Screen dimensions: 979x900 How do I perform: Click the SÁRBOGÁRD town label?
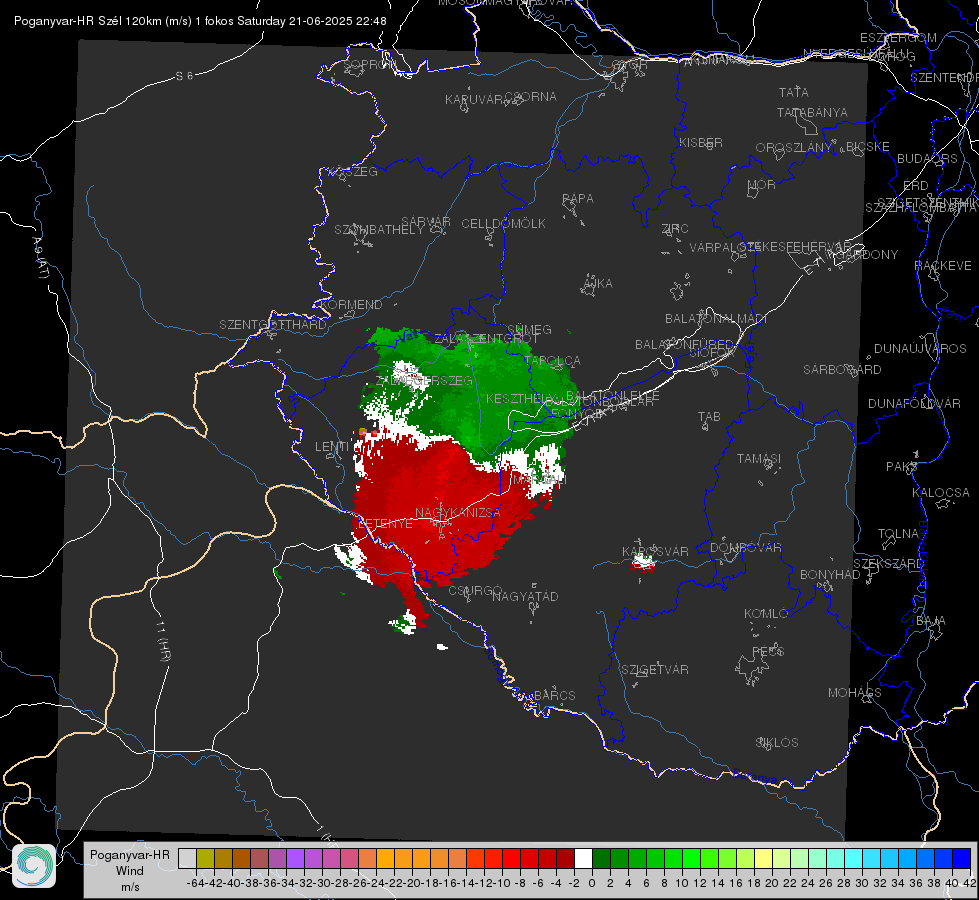[842, 370]
